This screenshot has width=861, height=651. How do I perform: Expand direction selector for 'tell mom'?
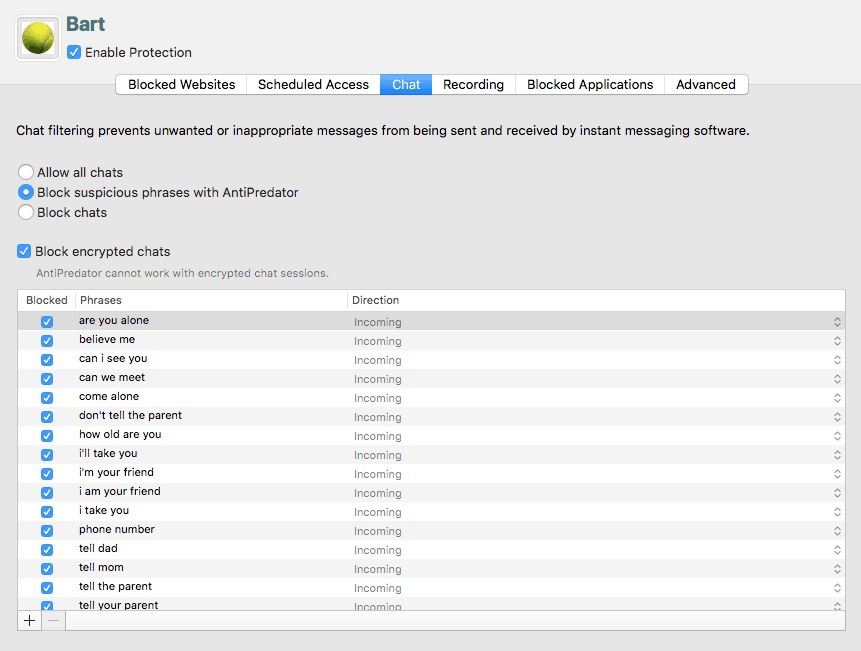click(x=836, y=569)
